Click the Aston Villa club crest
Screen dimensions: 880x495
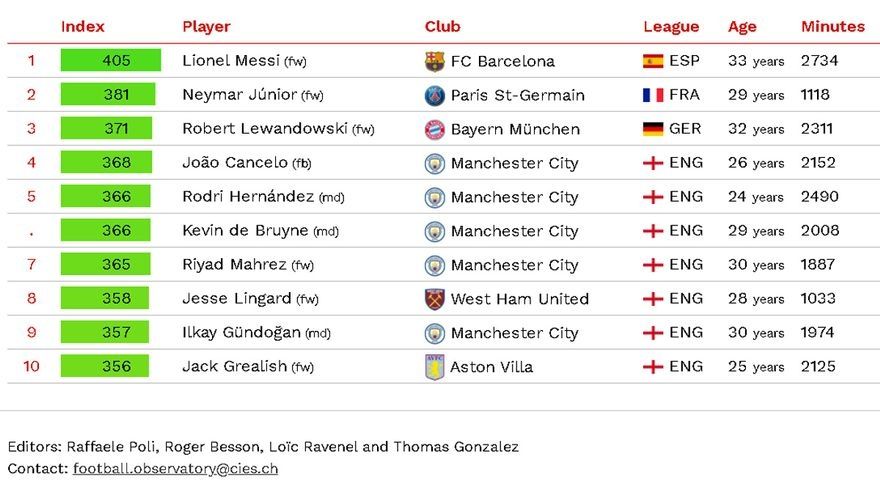(x=434, y=367)
